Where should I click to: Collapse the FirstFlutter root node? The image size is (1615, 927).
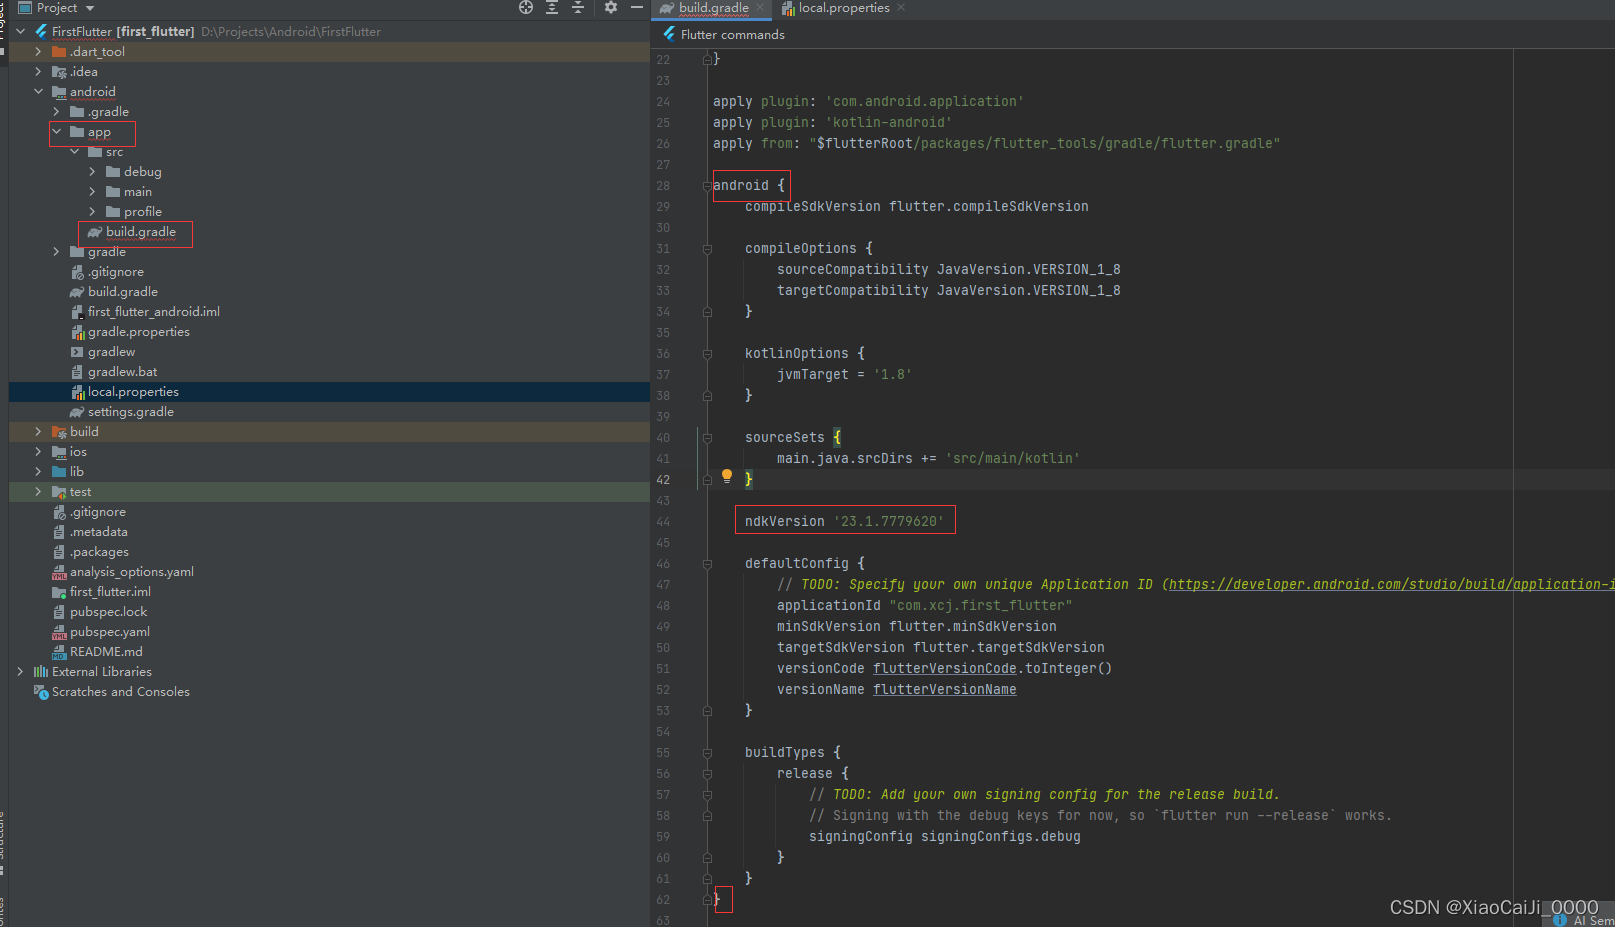click(20, 32)
